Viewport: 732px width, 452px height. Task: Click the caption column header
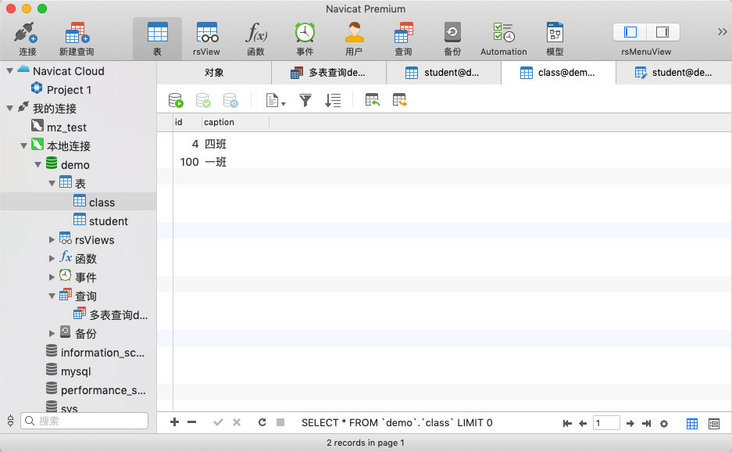(236, 122)
